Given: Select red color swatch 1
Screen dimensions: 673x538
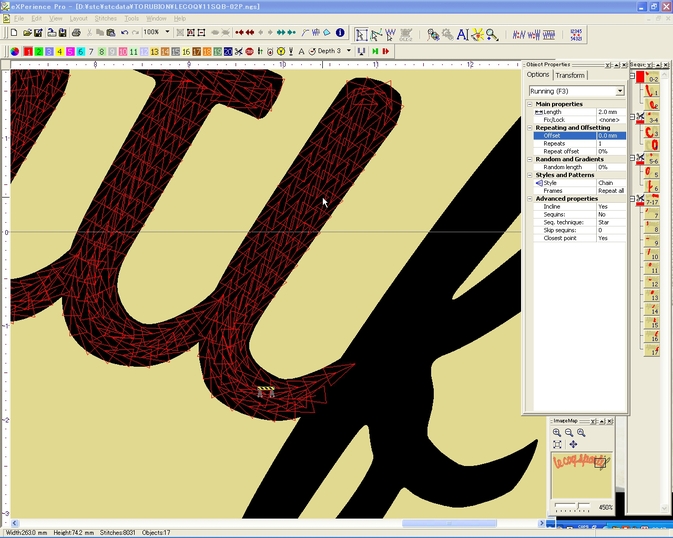Looking at the screenshot, I should tap(28, 52).
